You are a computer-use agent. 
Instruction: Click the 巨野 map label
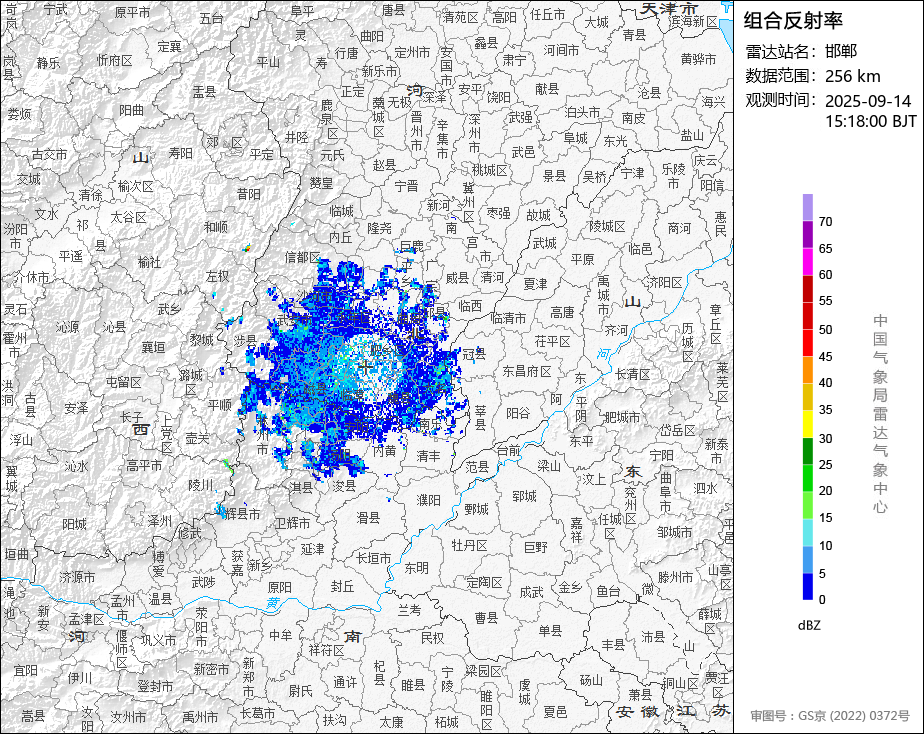(x=536, y=548)
